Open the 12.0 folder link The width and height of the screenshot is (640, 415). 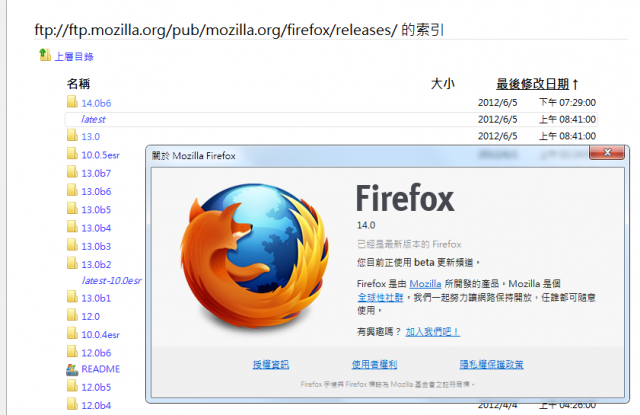90,317
